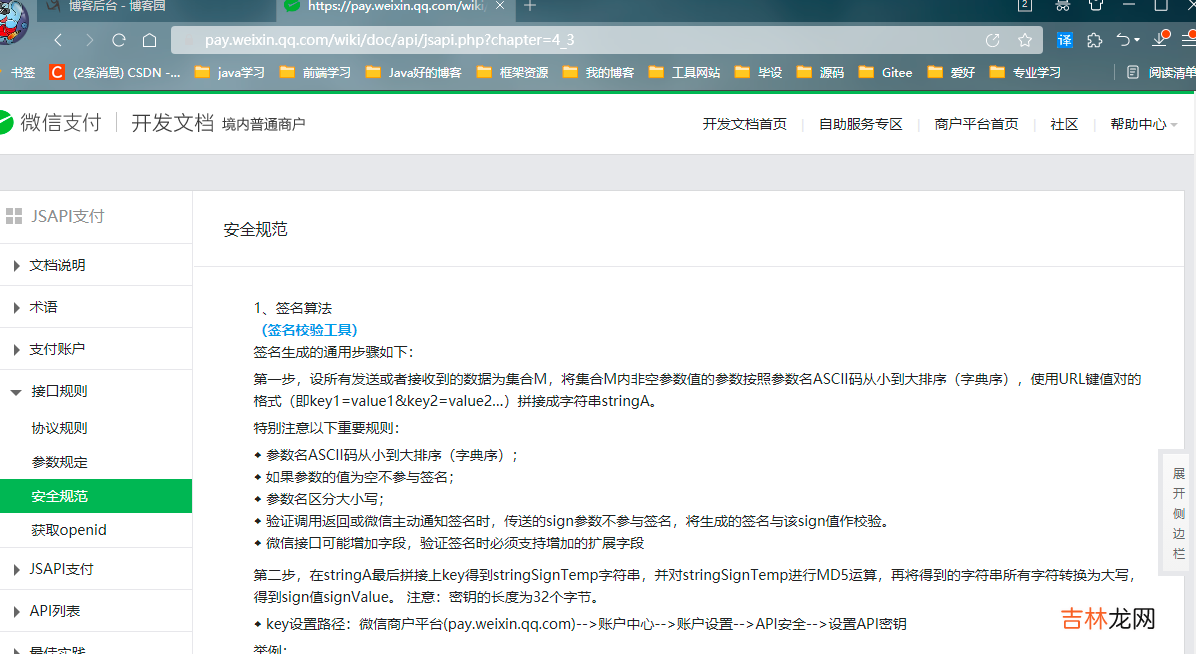Screen dimensions: 1196x654
Task: Expand the API列表 sidebar section
Action: [x=55, y=611]
